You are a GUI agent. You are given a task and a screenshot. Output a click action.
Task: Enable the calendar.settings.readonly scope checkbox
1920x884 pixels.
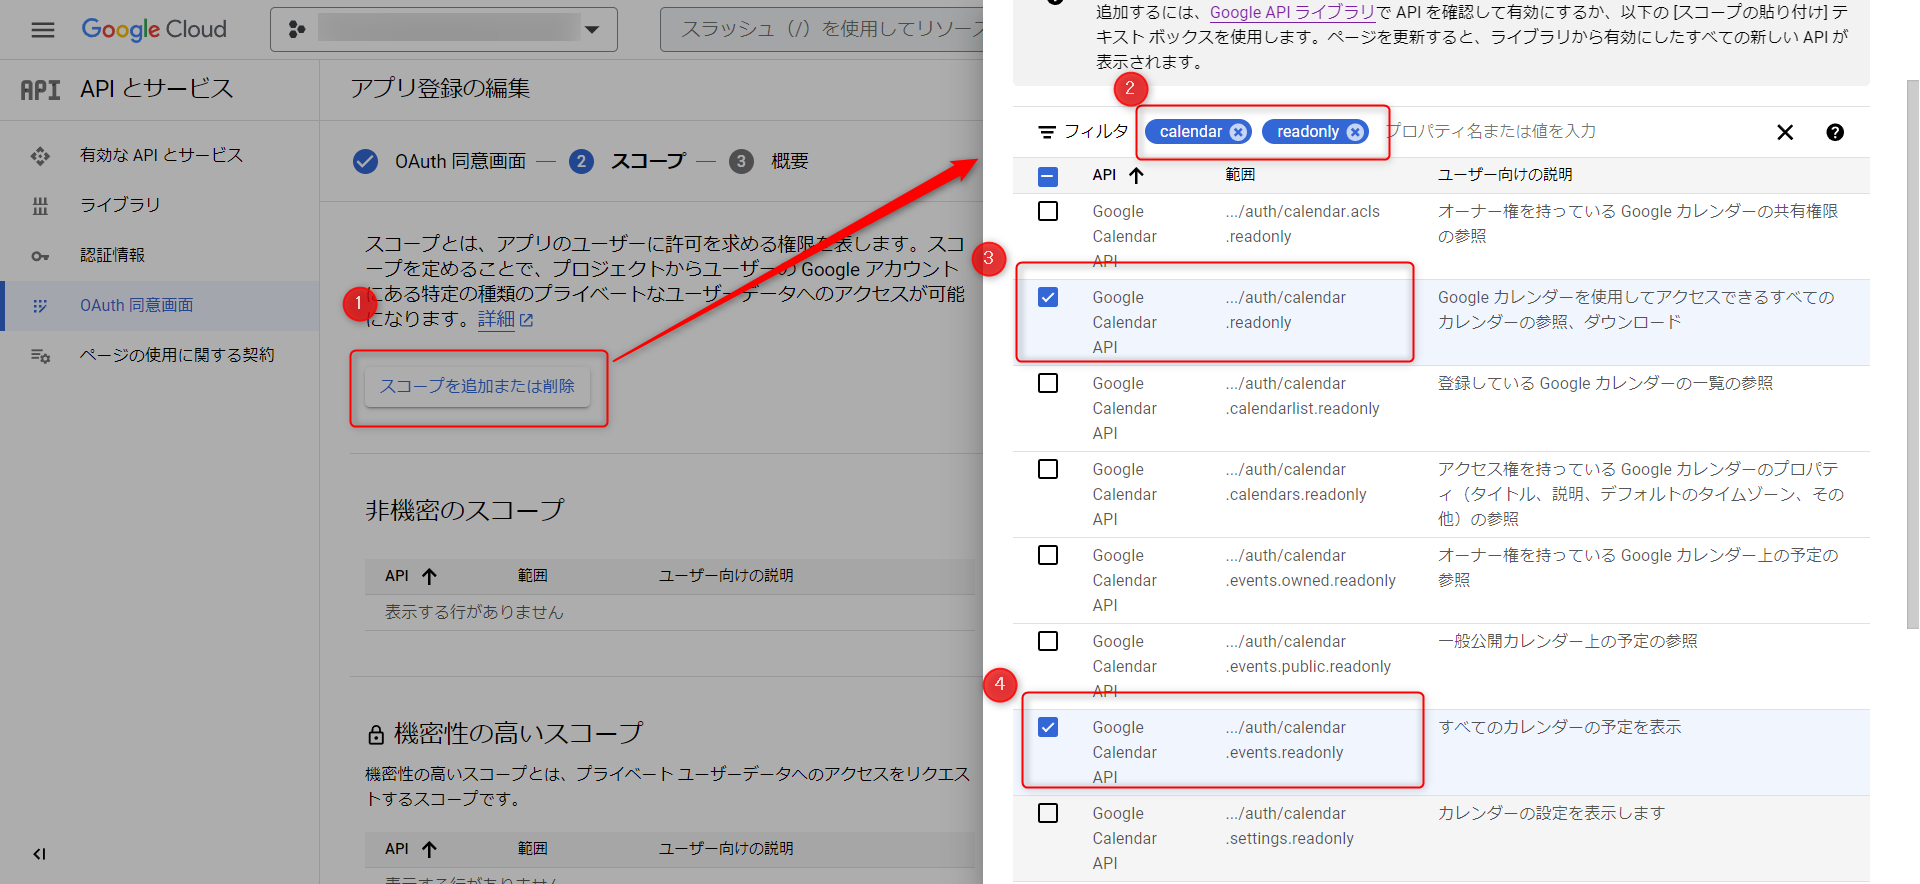(x=1048, y=813)
